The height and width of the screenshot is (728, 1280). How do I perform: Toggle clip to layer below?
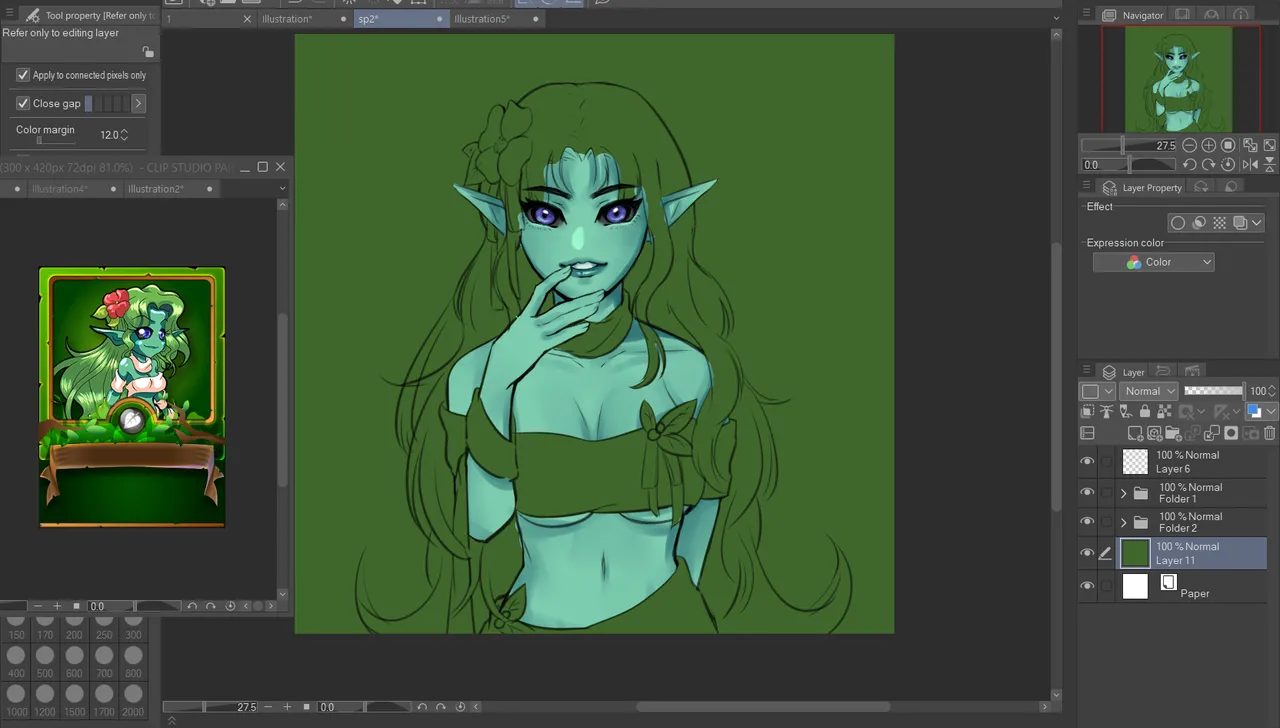(1088, 411)
